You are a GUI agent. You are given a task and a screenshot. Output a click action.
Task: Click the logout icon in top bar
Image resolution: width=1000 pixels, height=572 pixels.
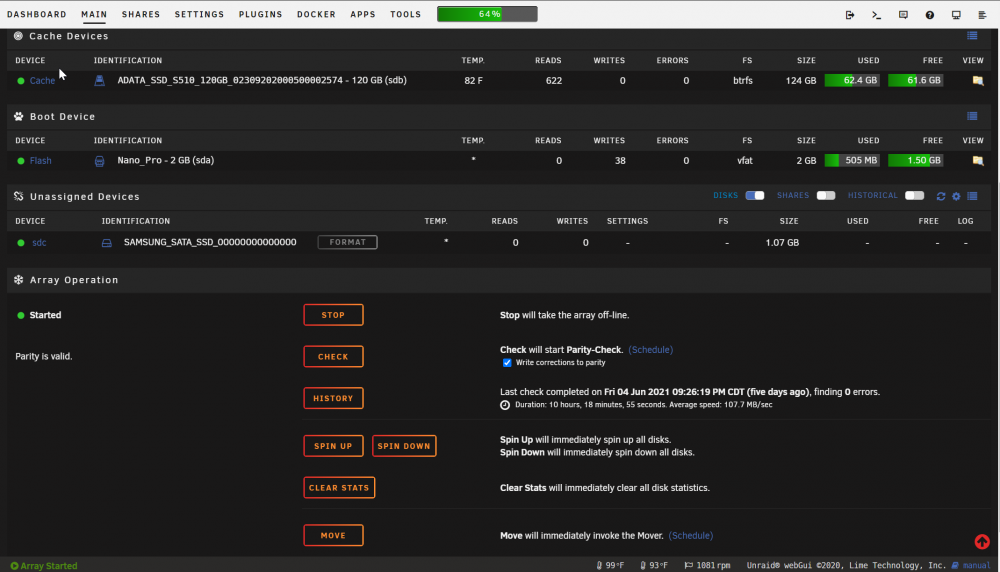[x=849, y=15]
